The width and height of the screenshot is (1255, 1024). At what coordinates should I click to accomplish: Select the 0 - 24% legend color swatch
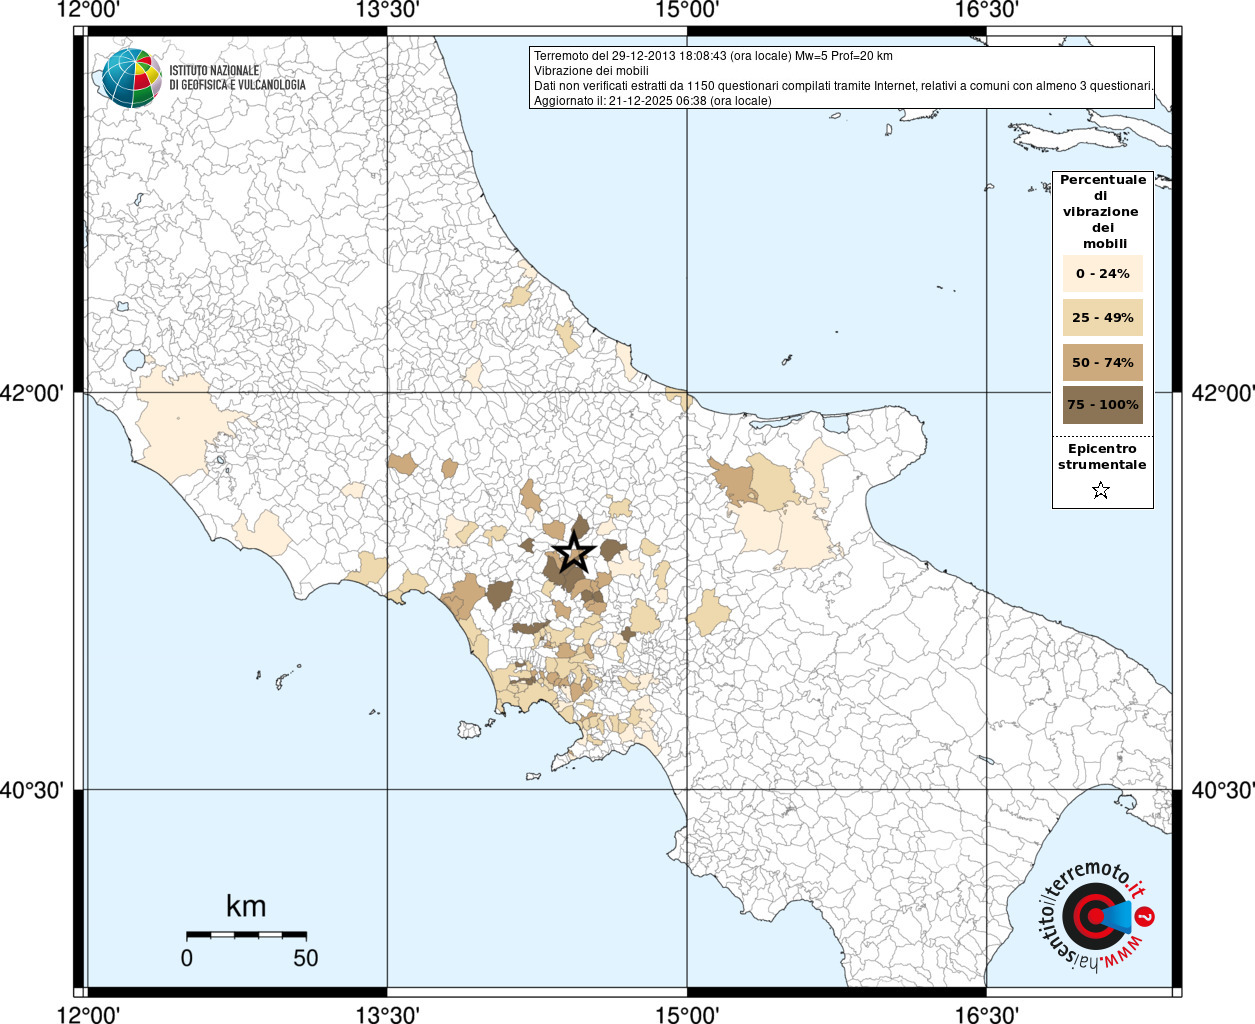1102,274
